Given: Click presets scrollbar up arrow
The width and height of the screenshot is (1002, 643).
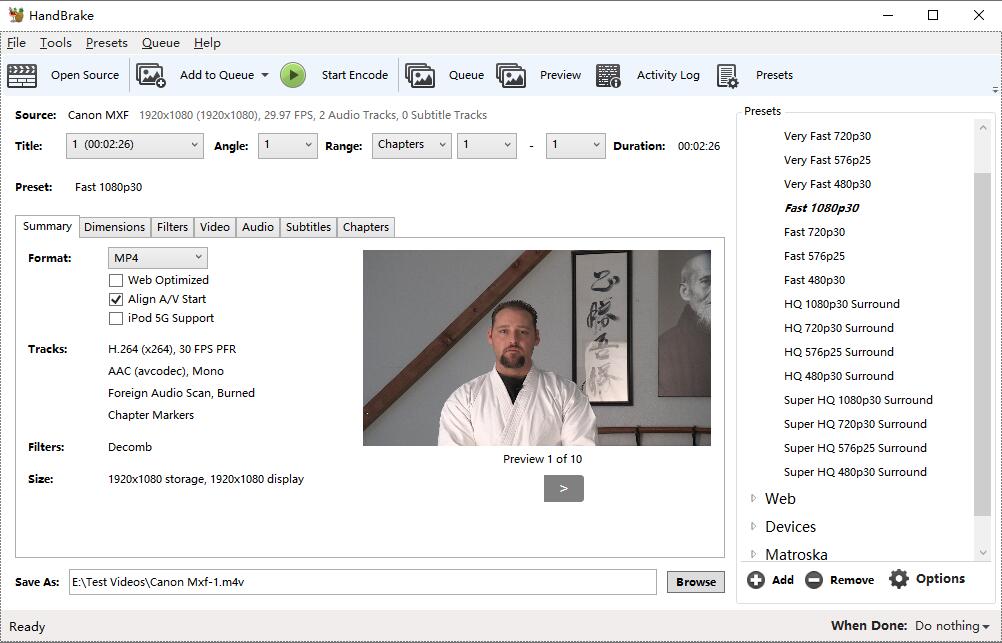Looking at the screenshot, I should 983,128.
